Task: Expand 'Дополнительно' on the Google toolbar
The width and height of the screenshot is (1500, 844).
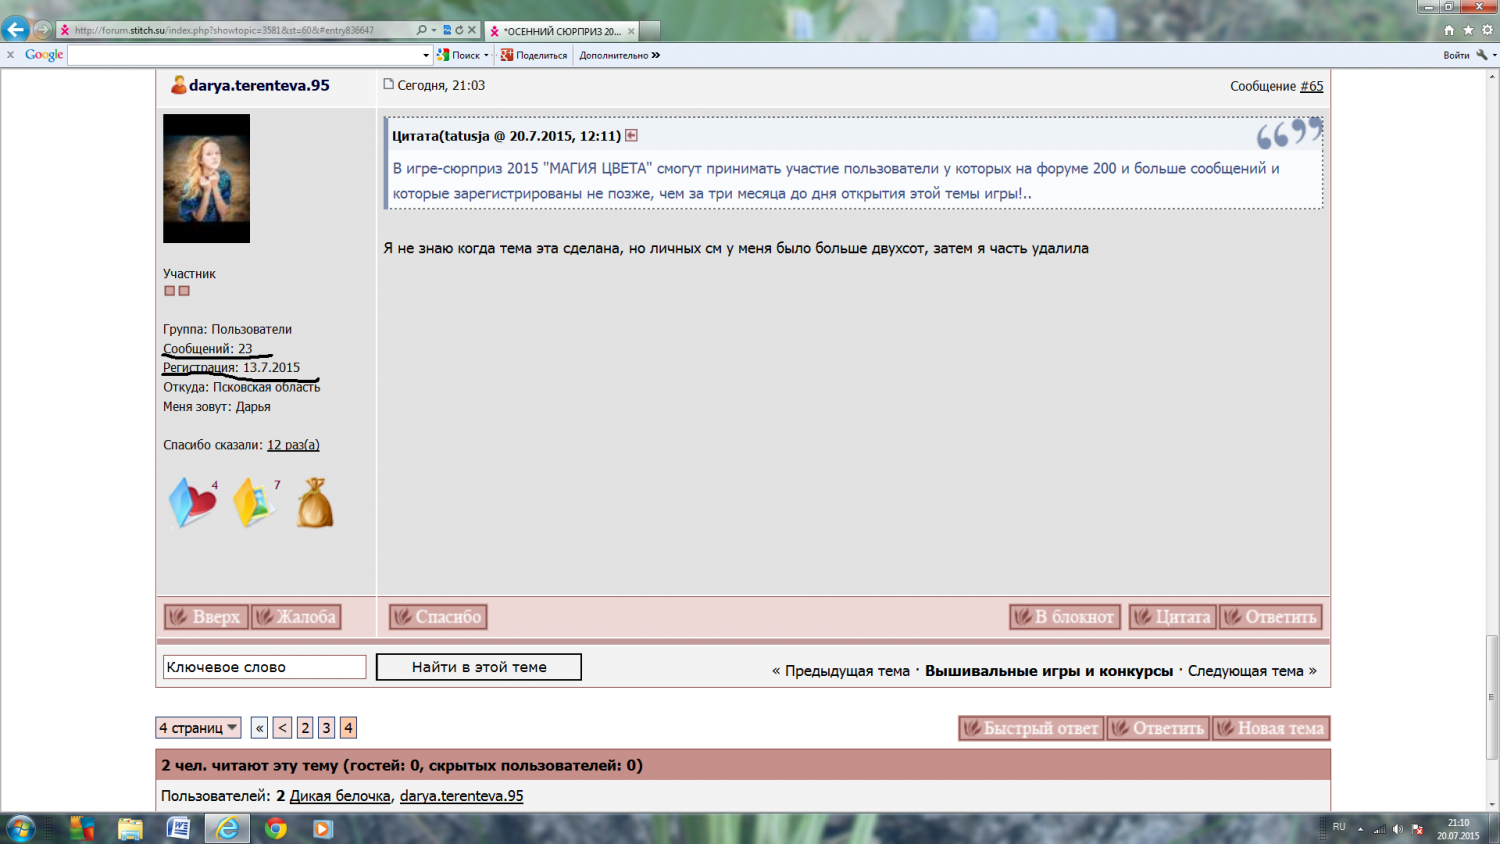Action: coord(619,55)
